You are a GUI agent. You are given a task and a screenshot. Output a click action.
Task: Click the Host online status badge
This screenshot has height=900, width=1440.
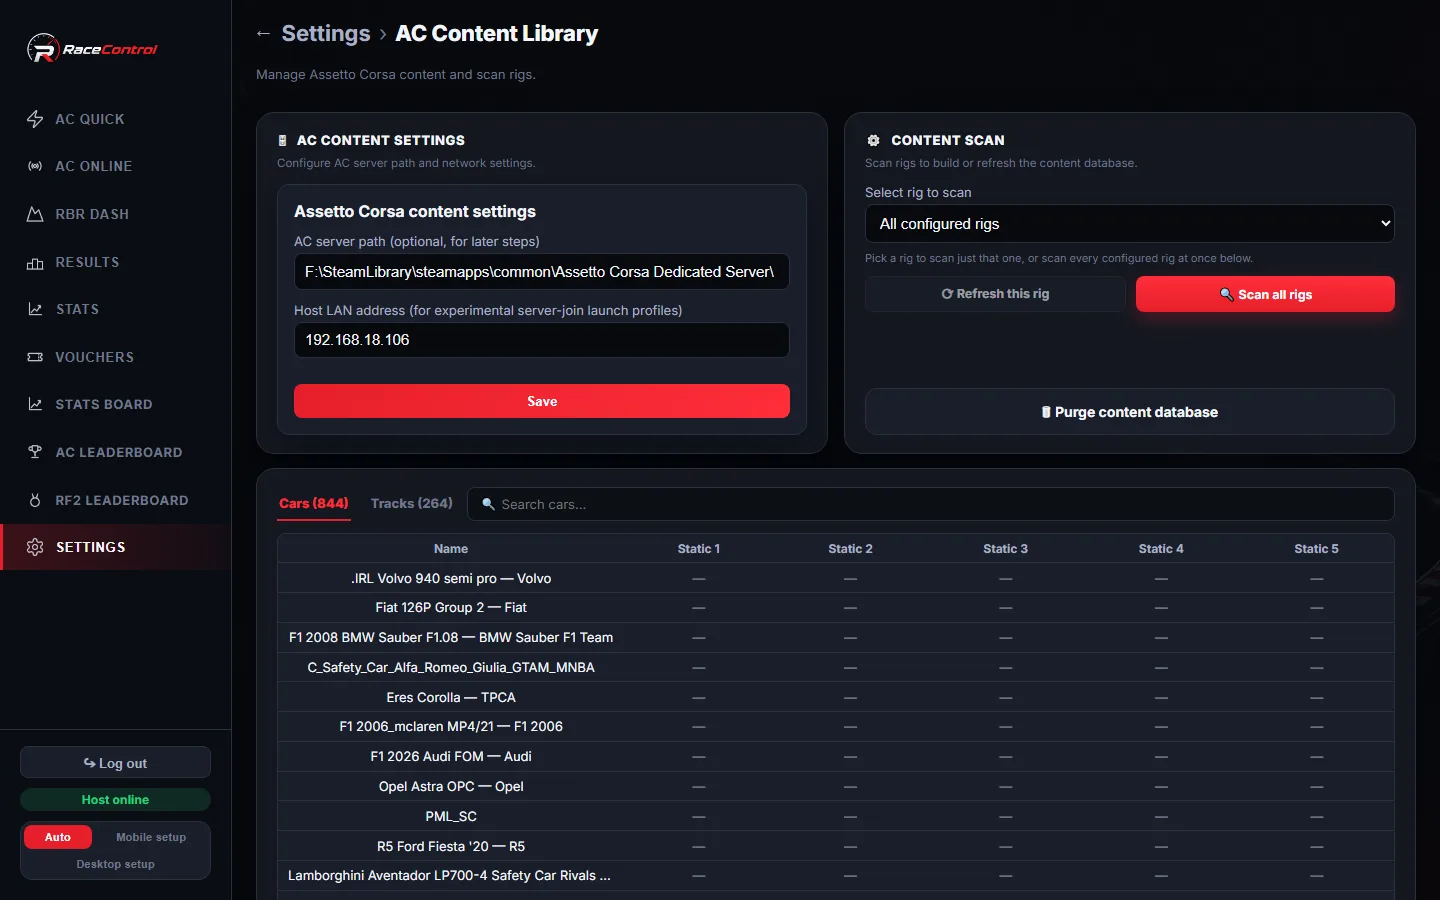point(115,800)
